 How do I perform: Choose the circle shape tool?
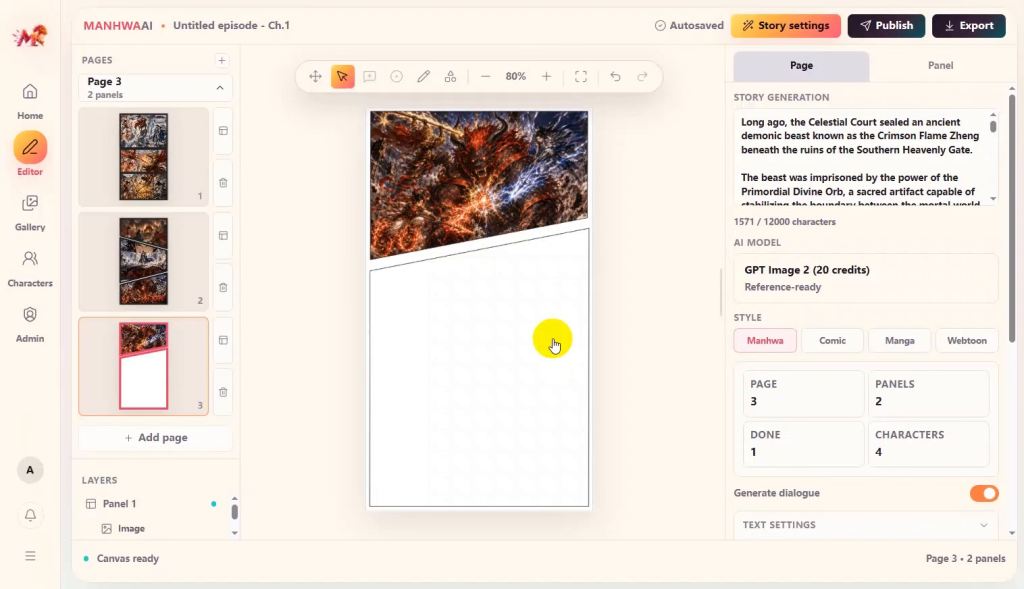pyautogui.click(x=396, y=76)
